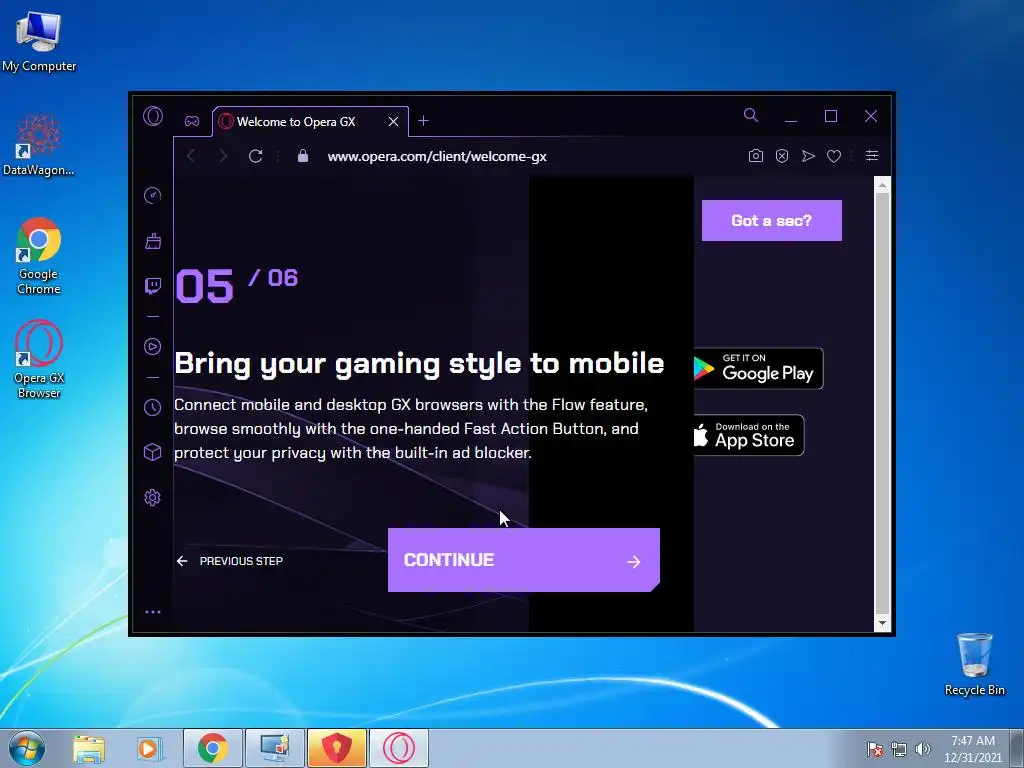Open the Twitch panel in sidebar
The width and height of the screenshot is (1024, 768).
(x=153, y=286)
